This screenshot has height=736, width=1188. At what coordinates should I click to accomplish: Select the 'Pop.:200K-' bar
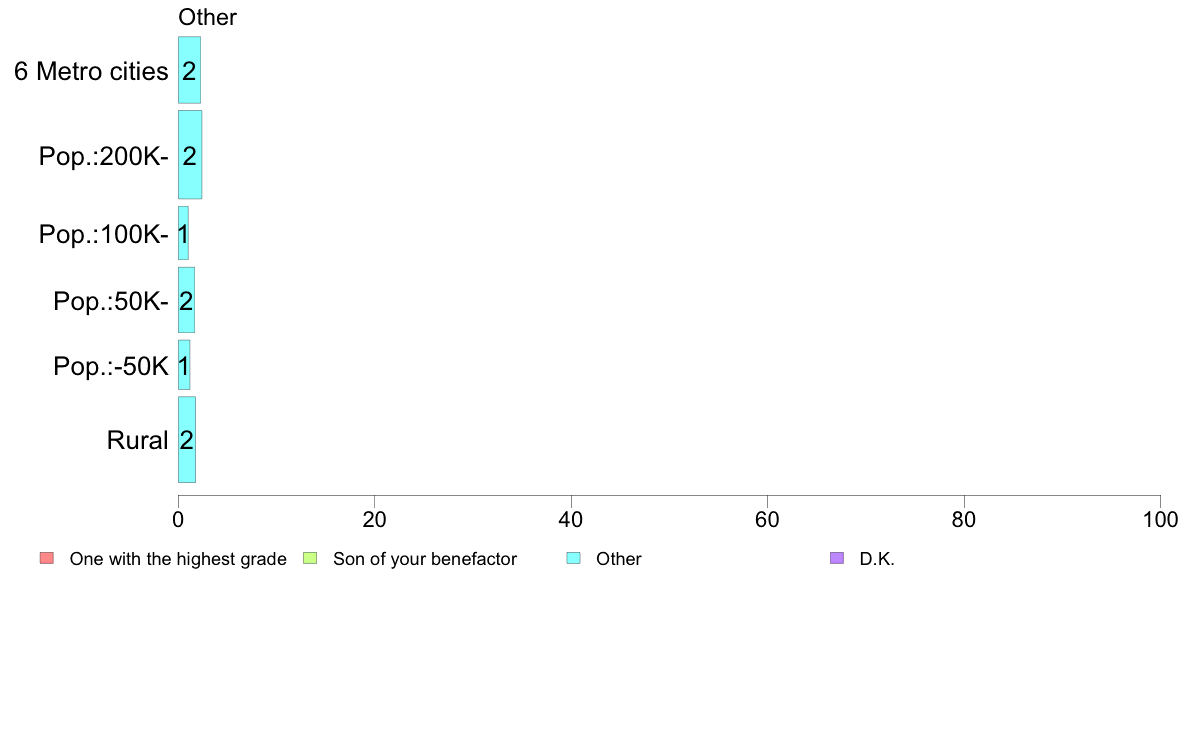(x=190, y=155)
